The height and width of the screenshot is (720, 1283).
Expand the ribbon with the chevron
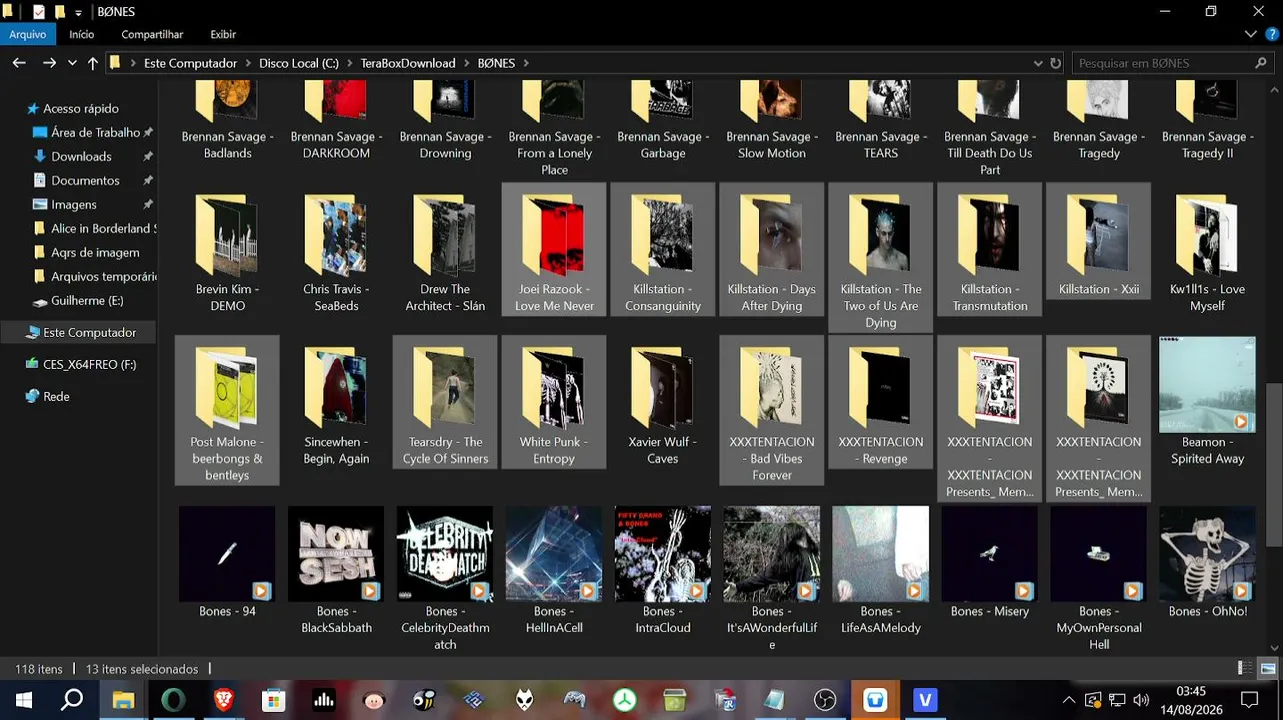pos(1251,34)
